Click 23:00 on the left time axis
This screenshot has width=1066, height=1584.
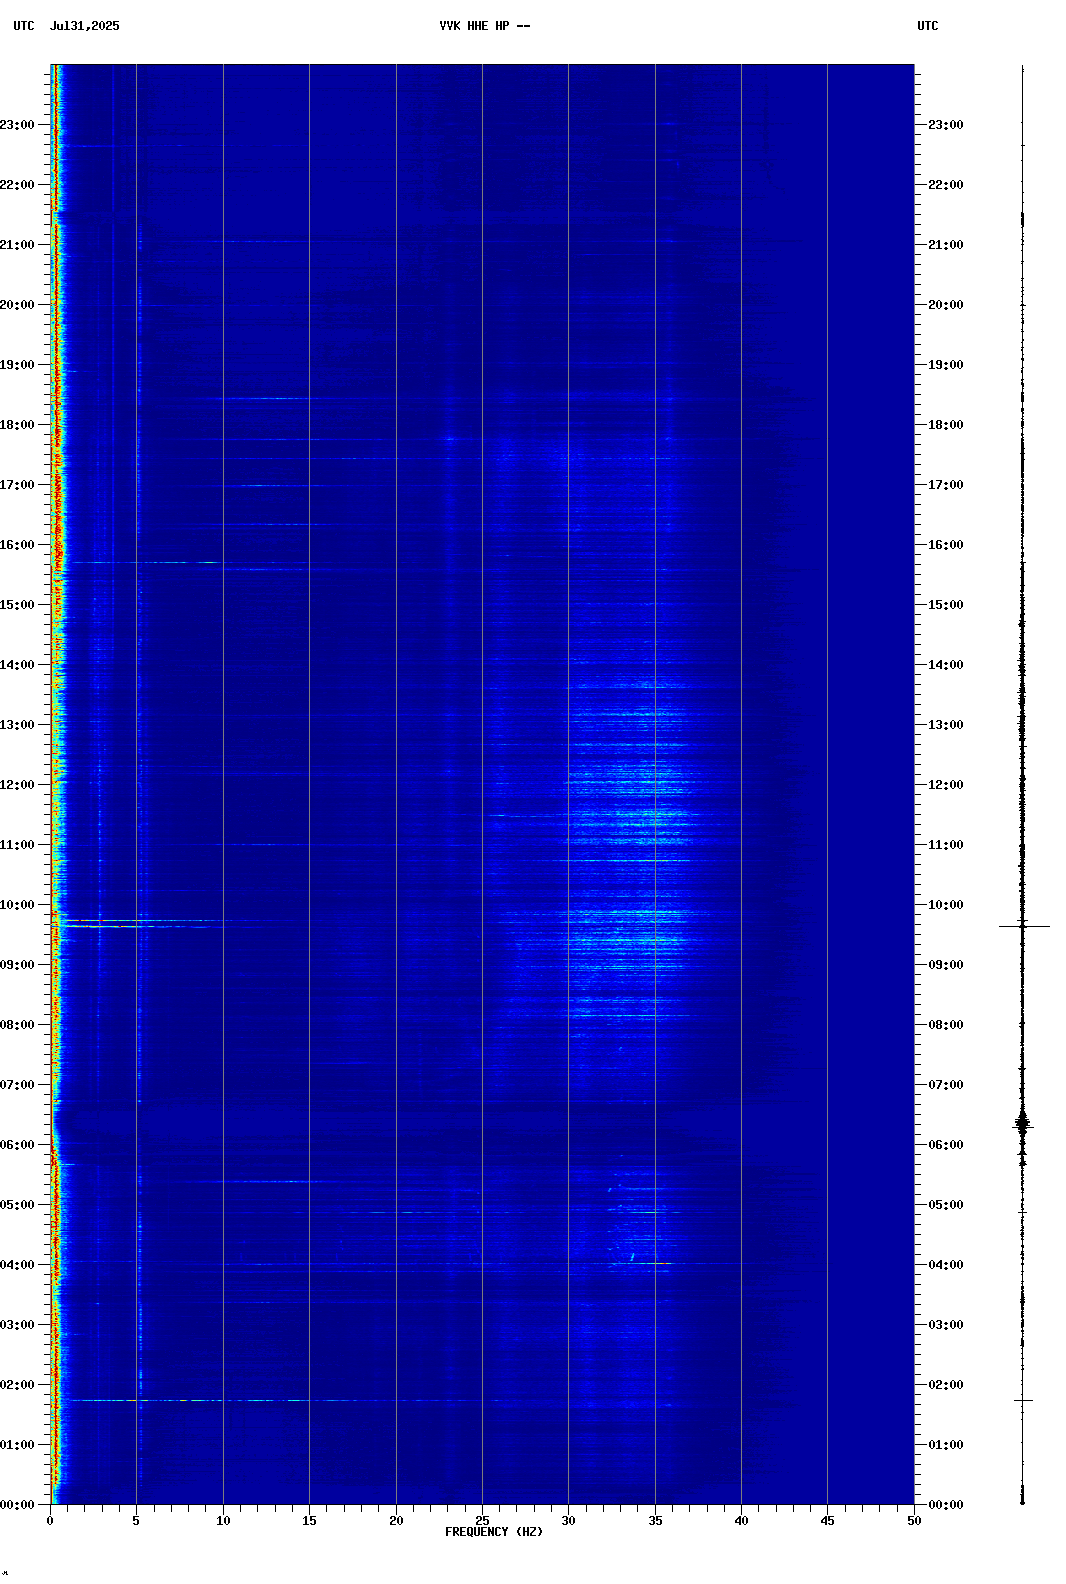17,125
